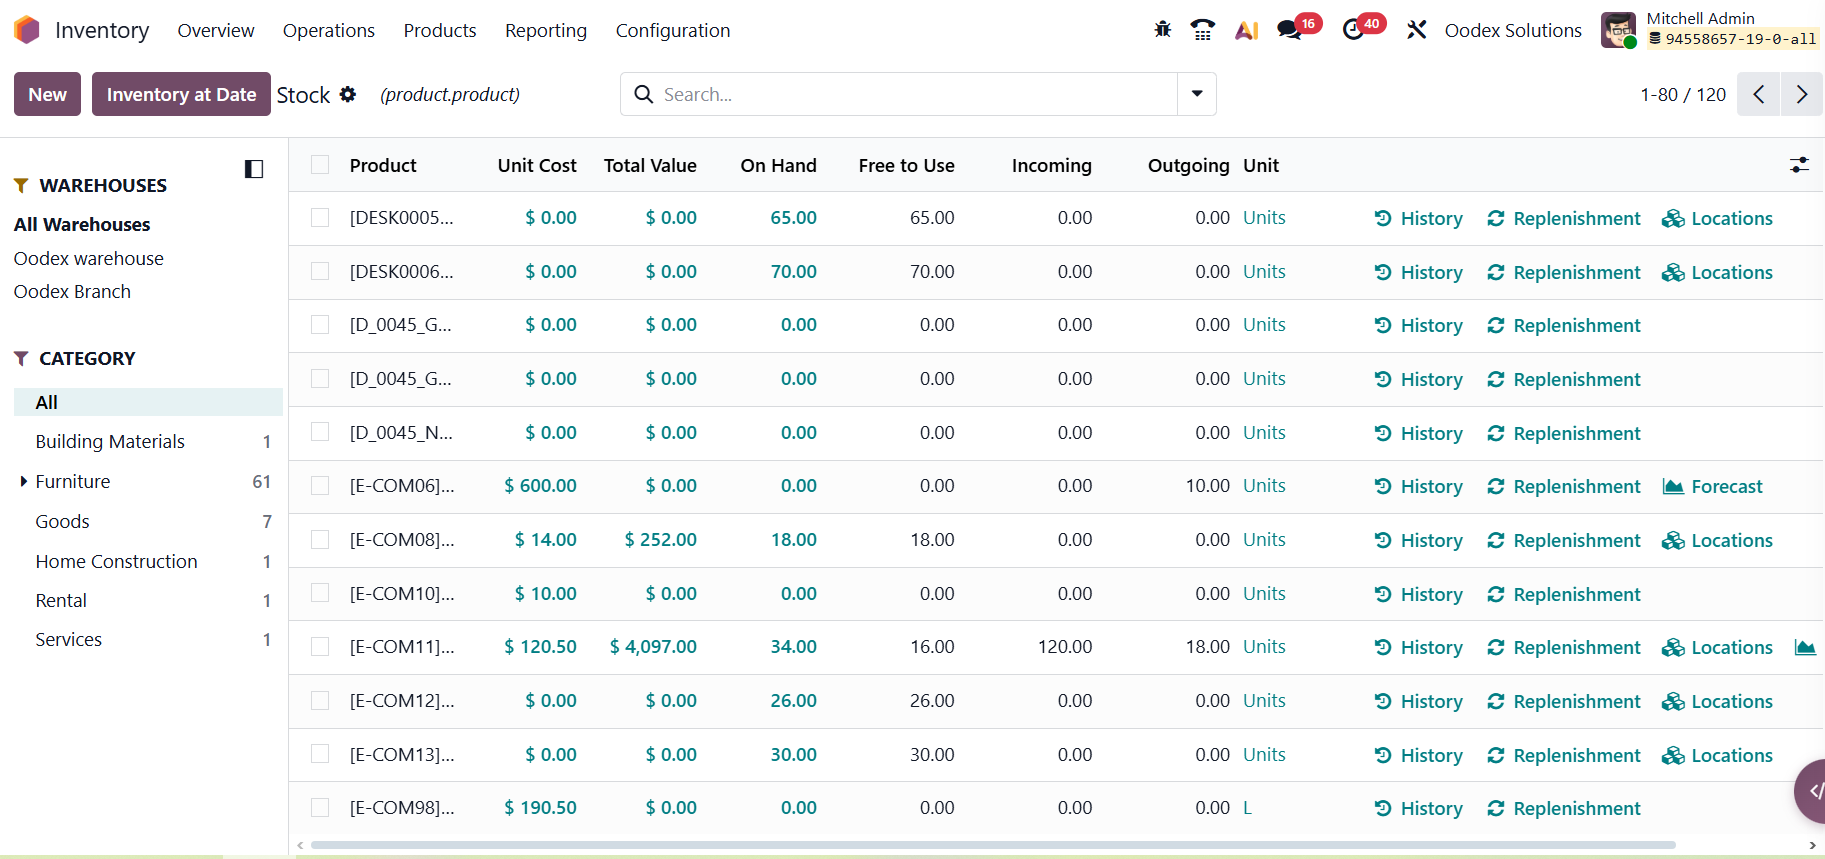Open the debug bug icon menu
Image resolution: width=1825 pixels, height=859 pixels.
(x=1162, y=30)
